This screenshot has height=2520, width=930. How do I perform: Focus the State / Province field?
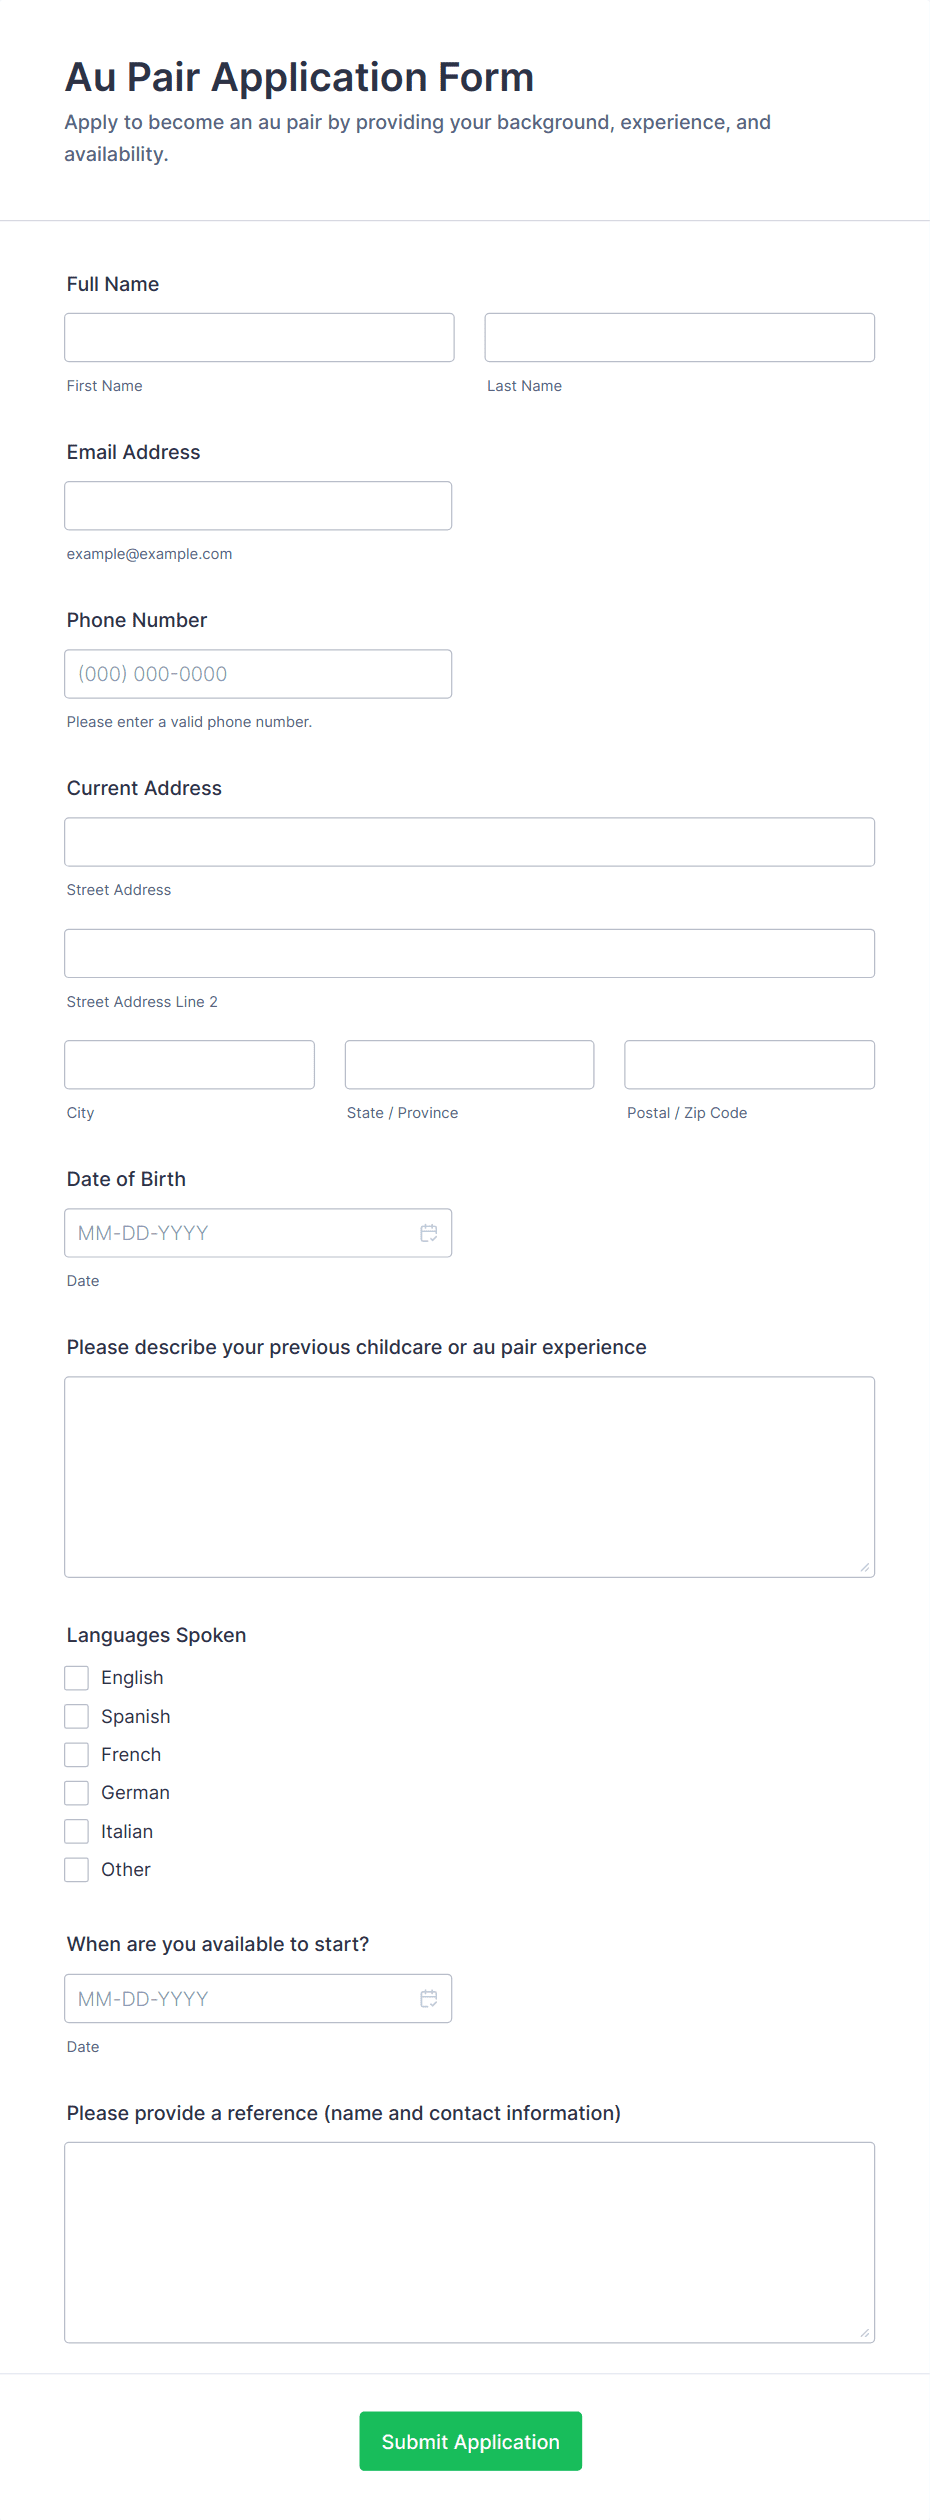click(469, 1065)
